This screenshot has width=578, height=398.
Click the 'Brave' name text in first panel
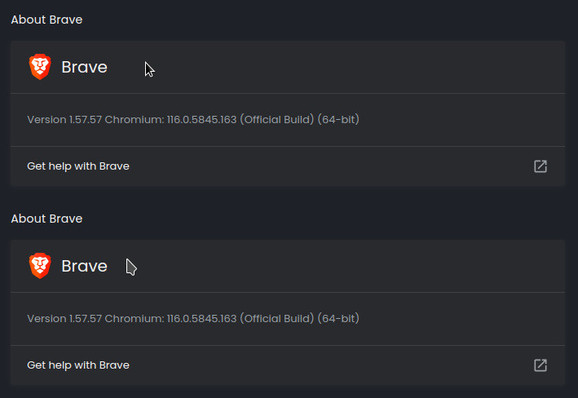coord(84,67)
